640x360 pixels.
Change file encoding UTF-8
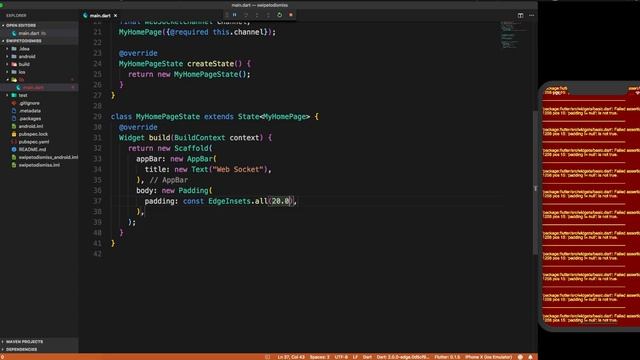tap(341, 357)
